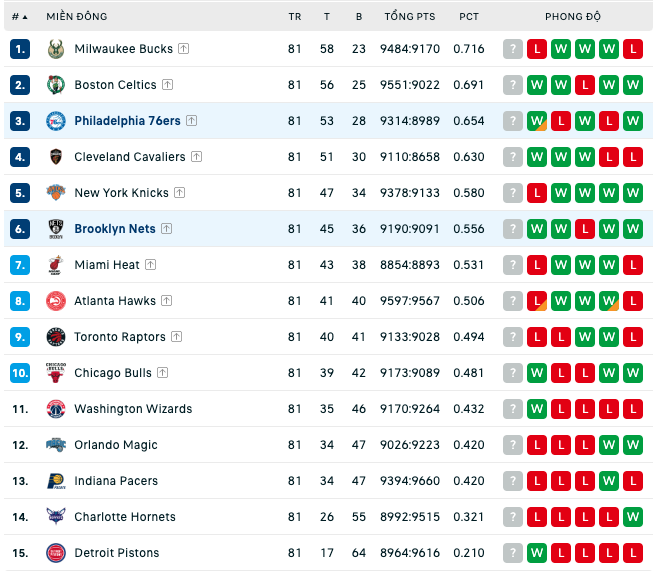Open the New York Knicks team link
The image size is (657, 576).
tap(122, 193)
